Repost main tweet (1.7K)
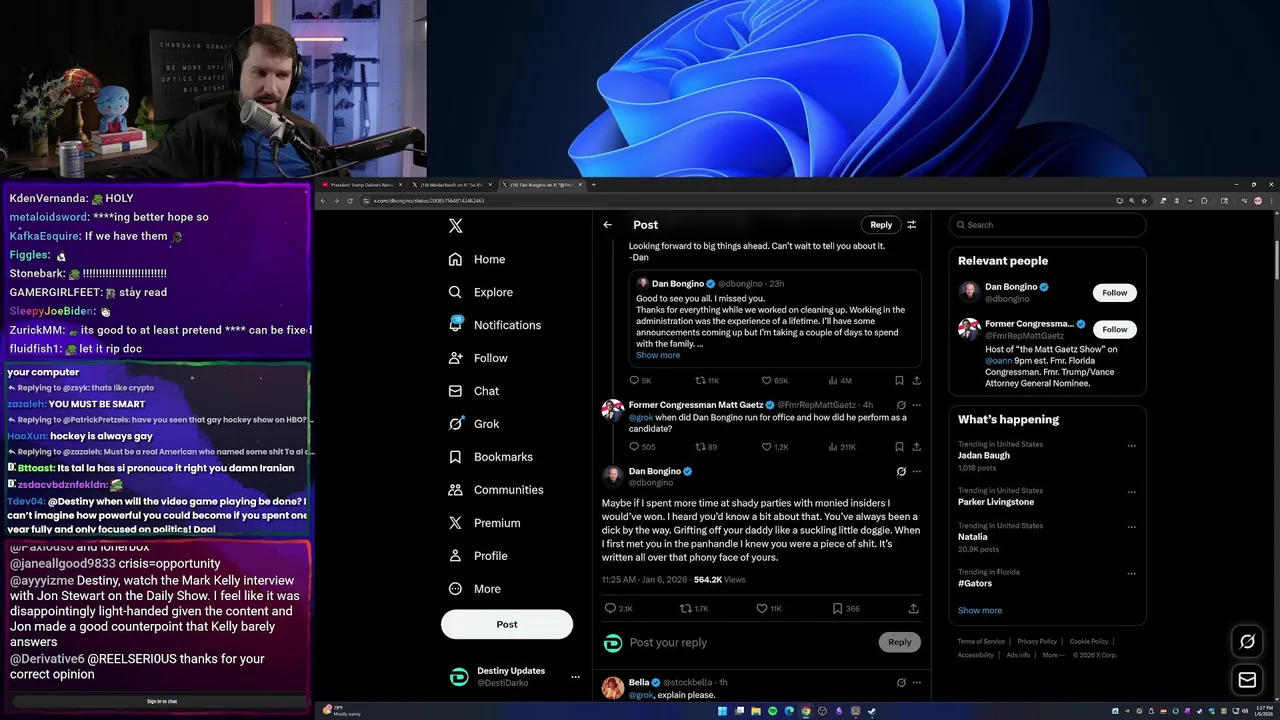This screenshot has height=720, width=1280. click(694, 608)
